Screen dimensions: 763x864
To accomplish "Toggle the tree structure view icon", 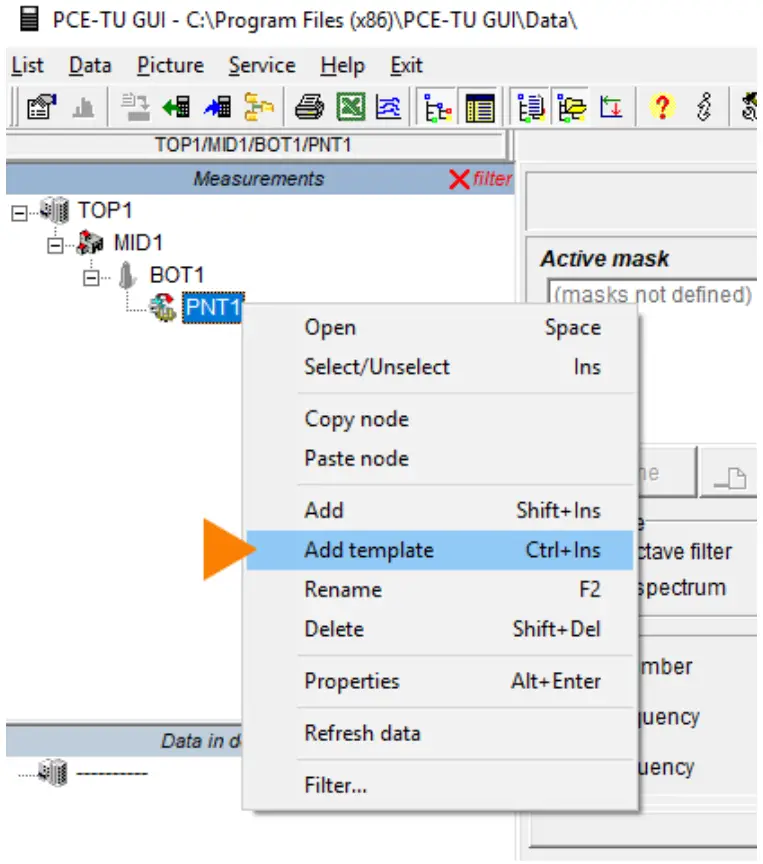I will (x=437, y=107).
